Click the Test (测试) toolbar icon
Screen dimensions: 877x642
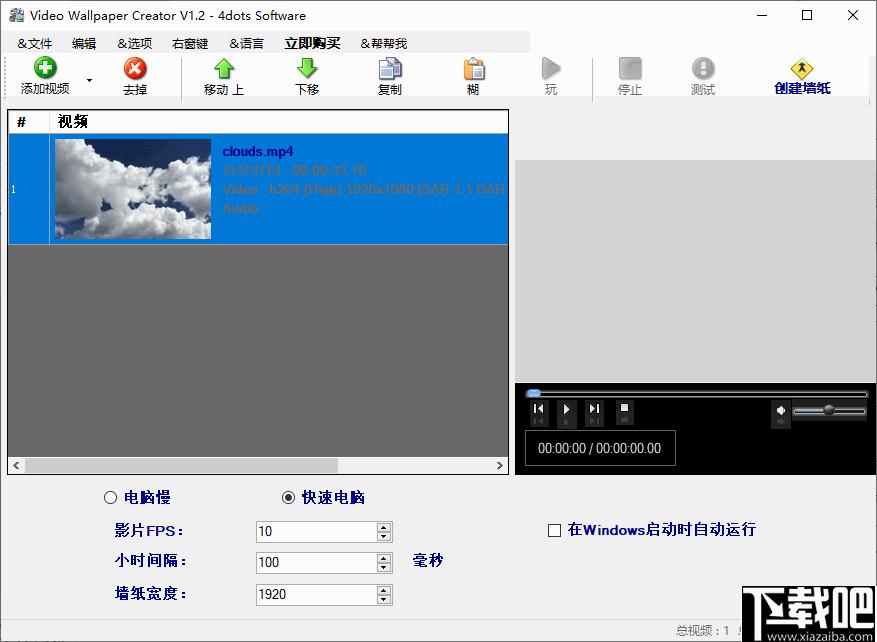click(x=703, y=69)
